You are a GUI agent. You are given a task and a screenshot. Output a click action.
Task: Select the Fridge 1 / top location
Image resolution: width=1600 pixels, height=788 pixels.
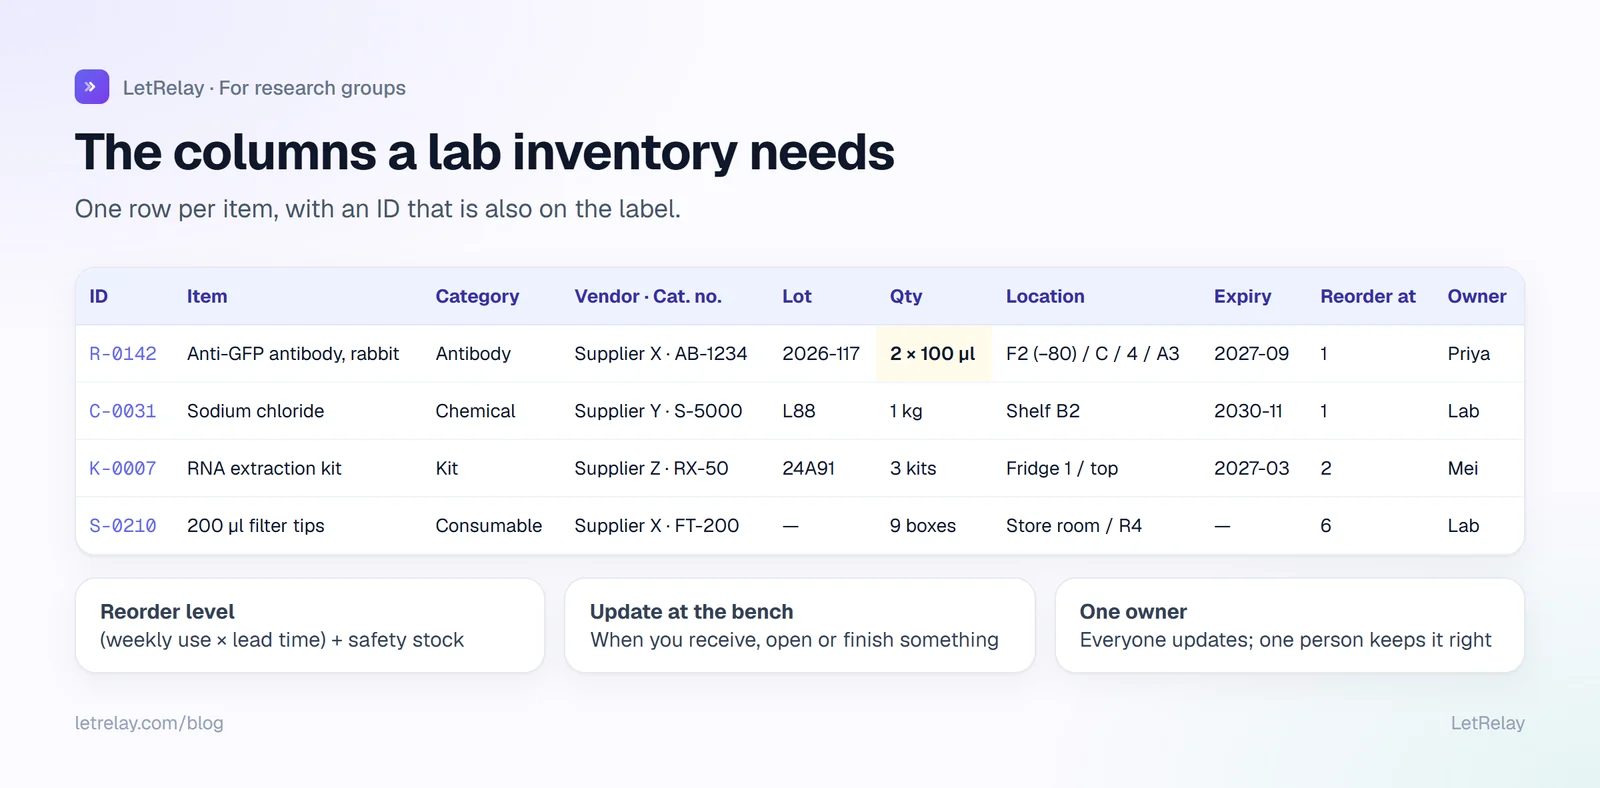(x=1062, y=468)
